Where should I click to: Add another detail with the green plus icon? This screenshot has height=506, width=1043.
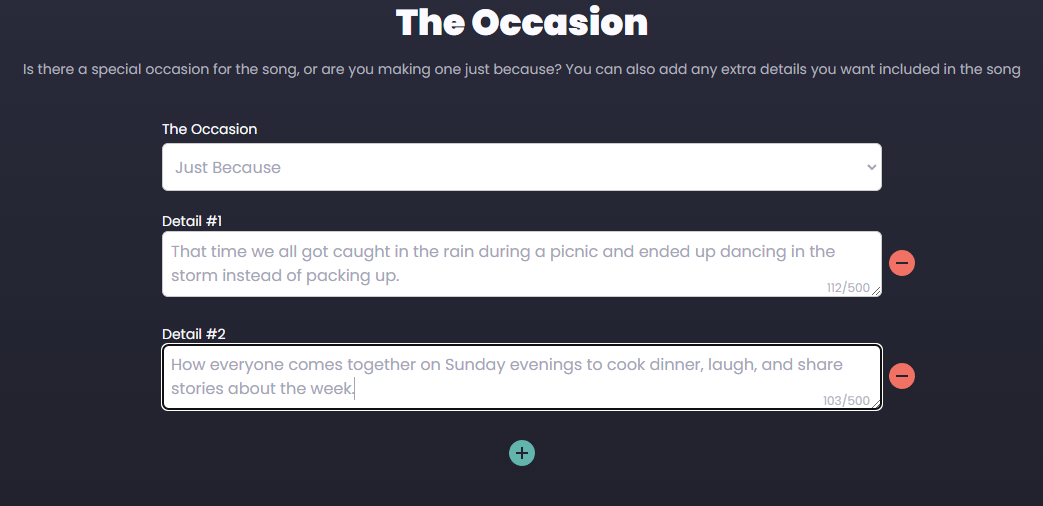pyautogui.click(x=522, y=453)
